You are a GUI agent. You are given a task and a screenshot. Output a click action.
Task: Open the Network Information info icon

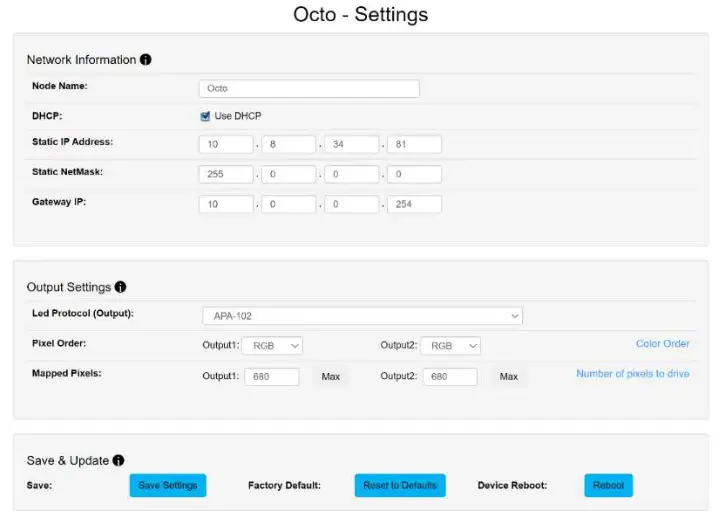point(145,60)
